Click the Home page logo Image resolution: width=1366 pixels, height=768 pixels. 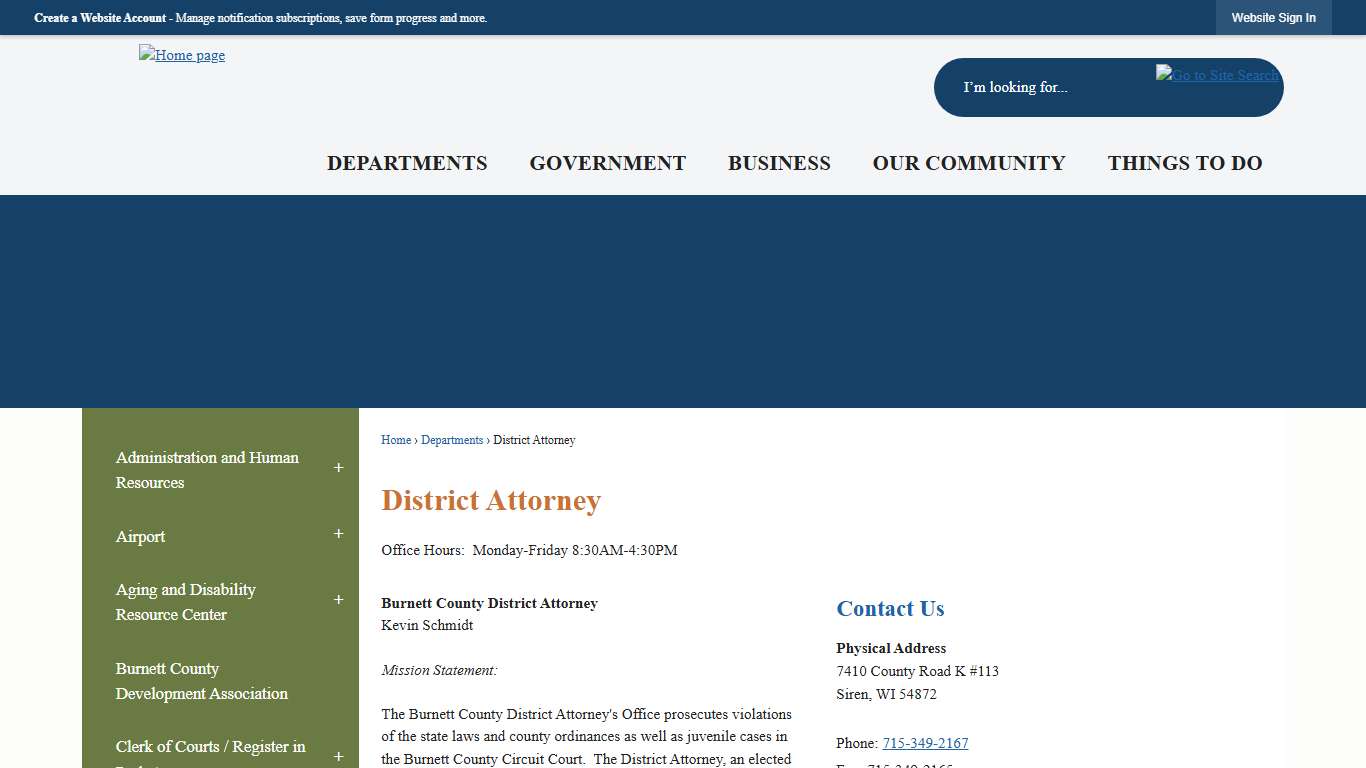[x=181, y=55]
